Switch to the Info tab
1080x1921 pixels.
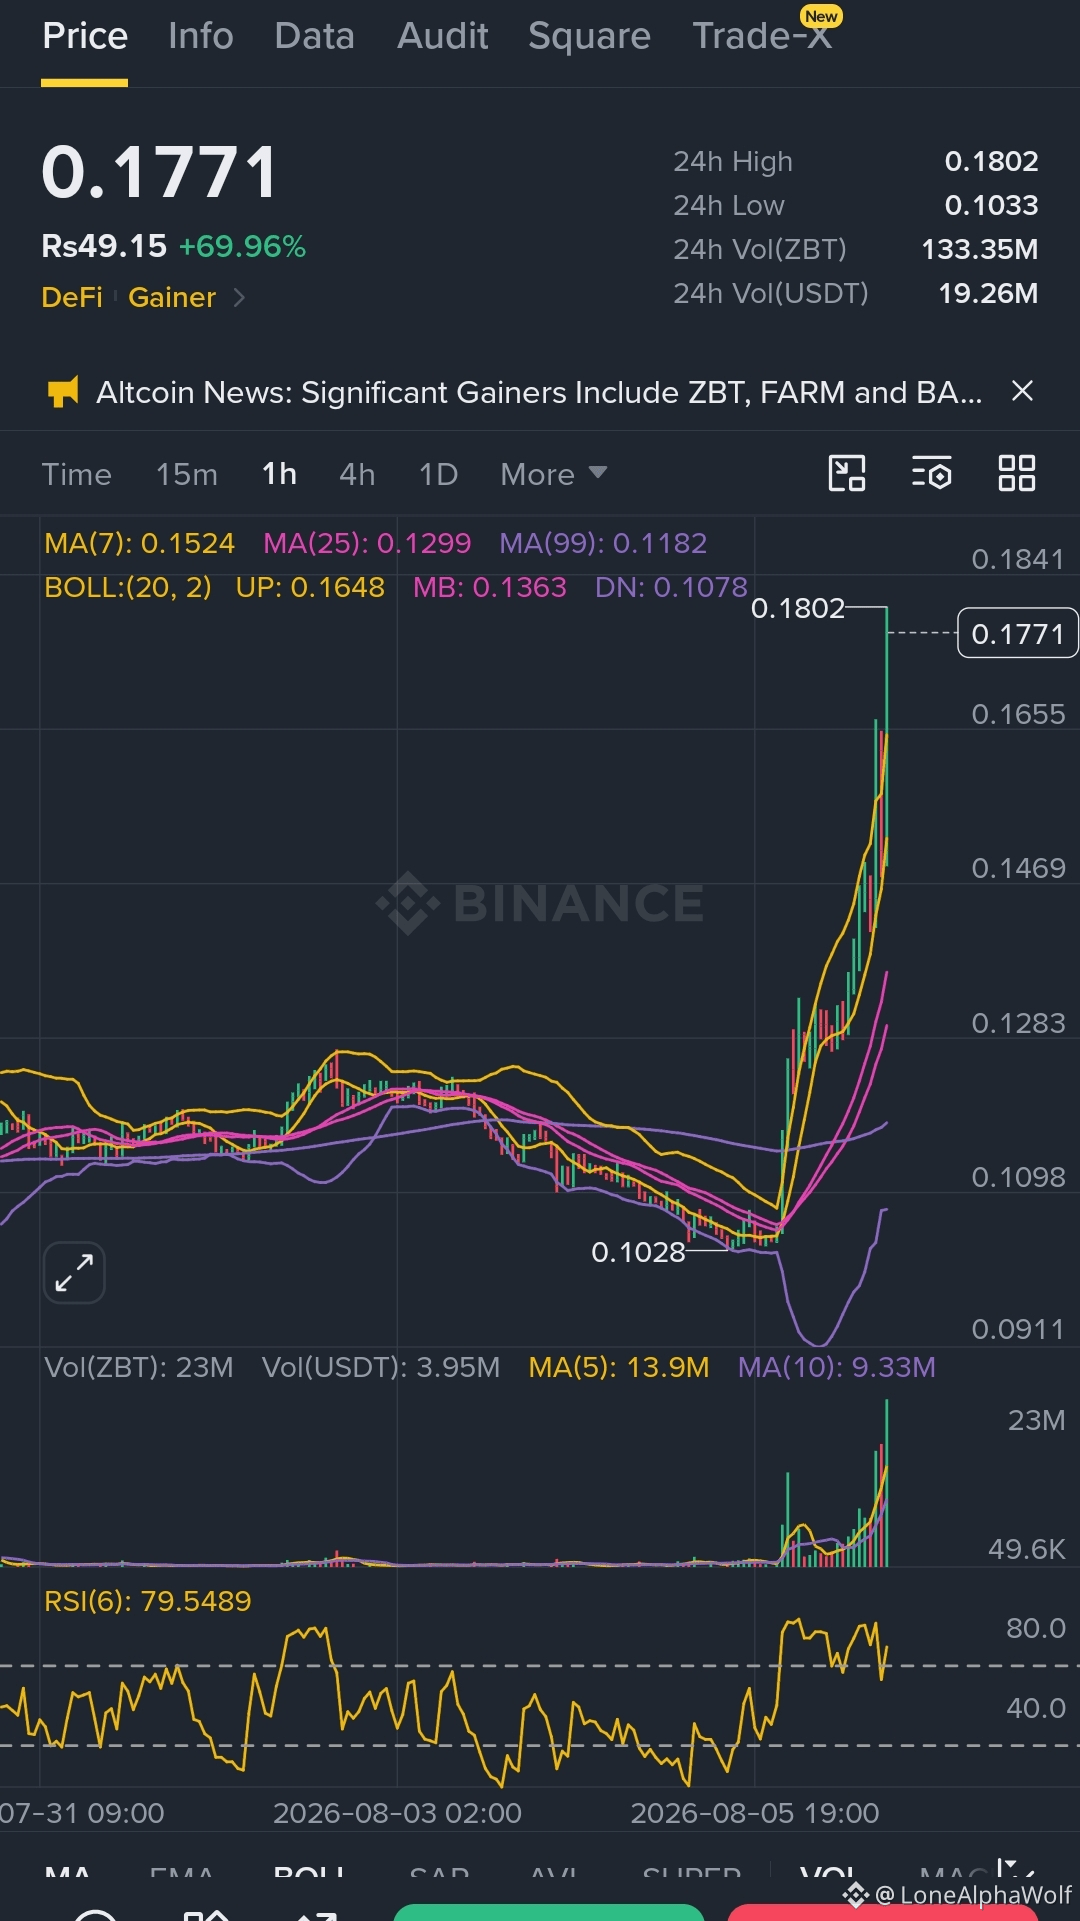(x=201, y=36)
